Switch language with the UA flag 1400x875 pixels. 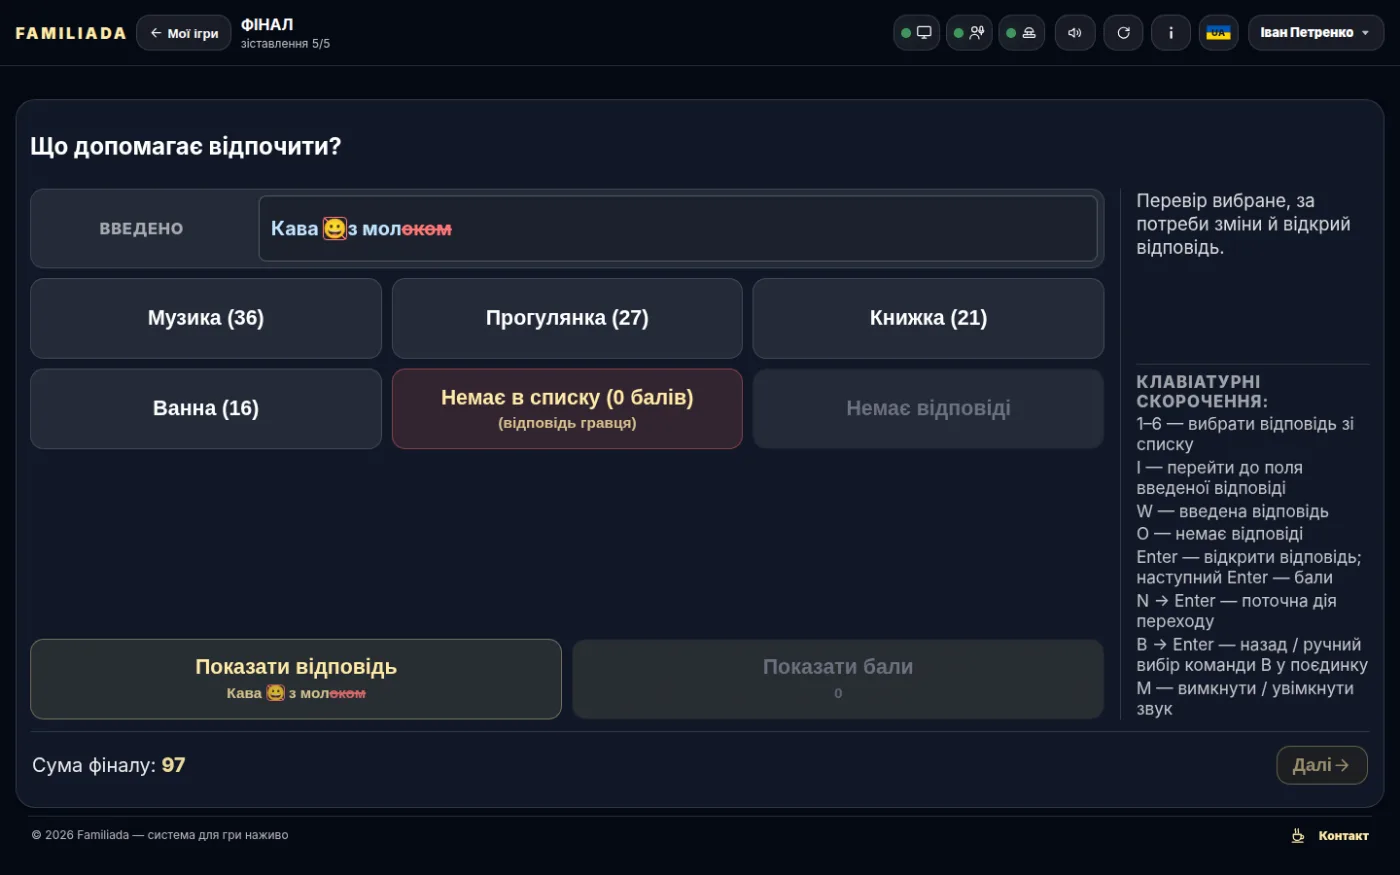coord(1219,33)
